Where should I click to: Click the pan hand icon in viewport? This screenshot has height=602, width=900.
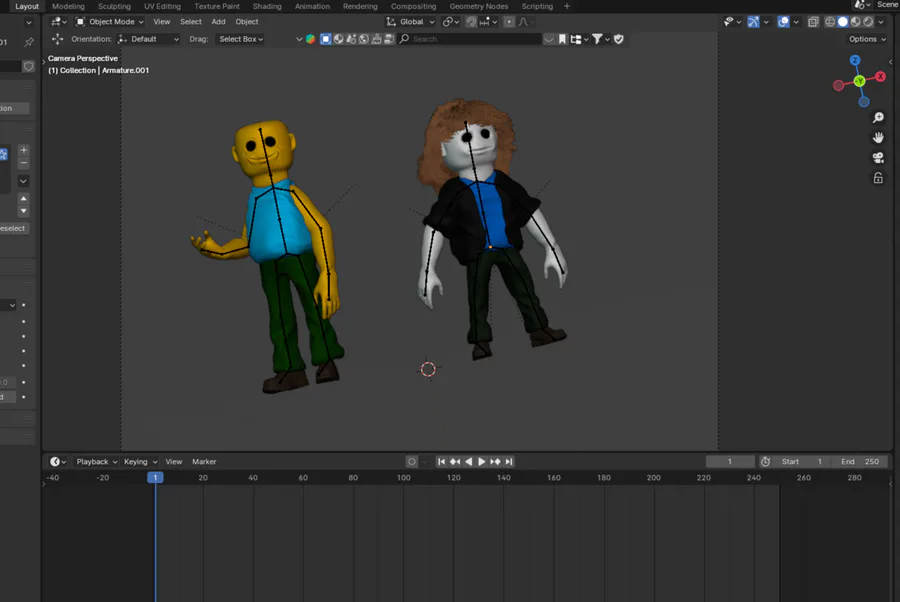click(878, 138)
